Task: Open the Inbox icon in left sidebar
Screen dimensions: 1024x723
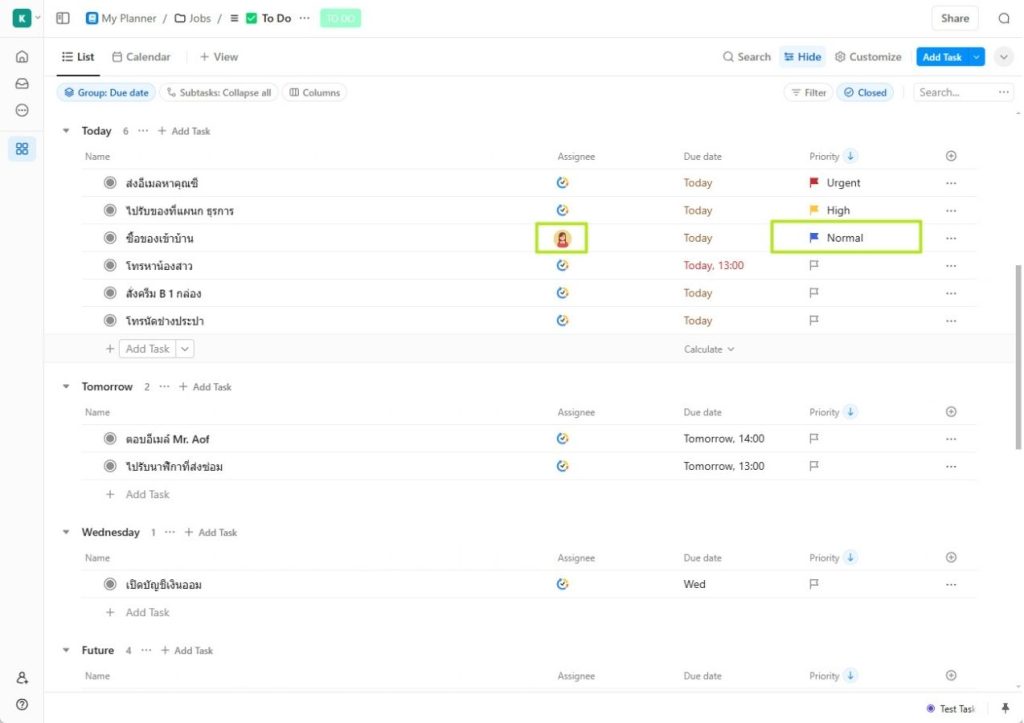Action: click(x=22, y=84)
